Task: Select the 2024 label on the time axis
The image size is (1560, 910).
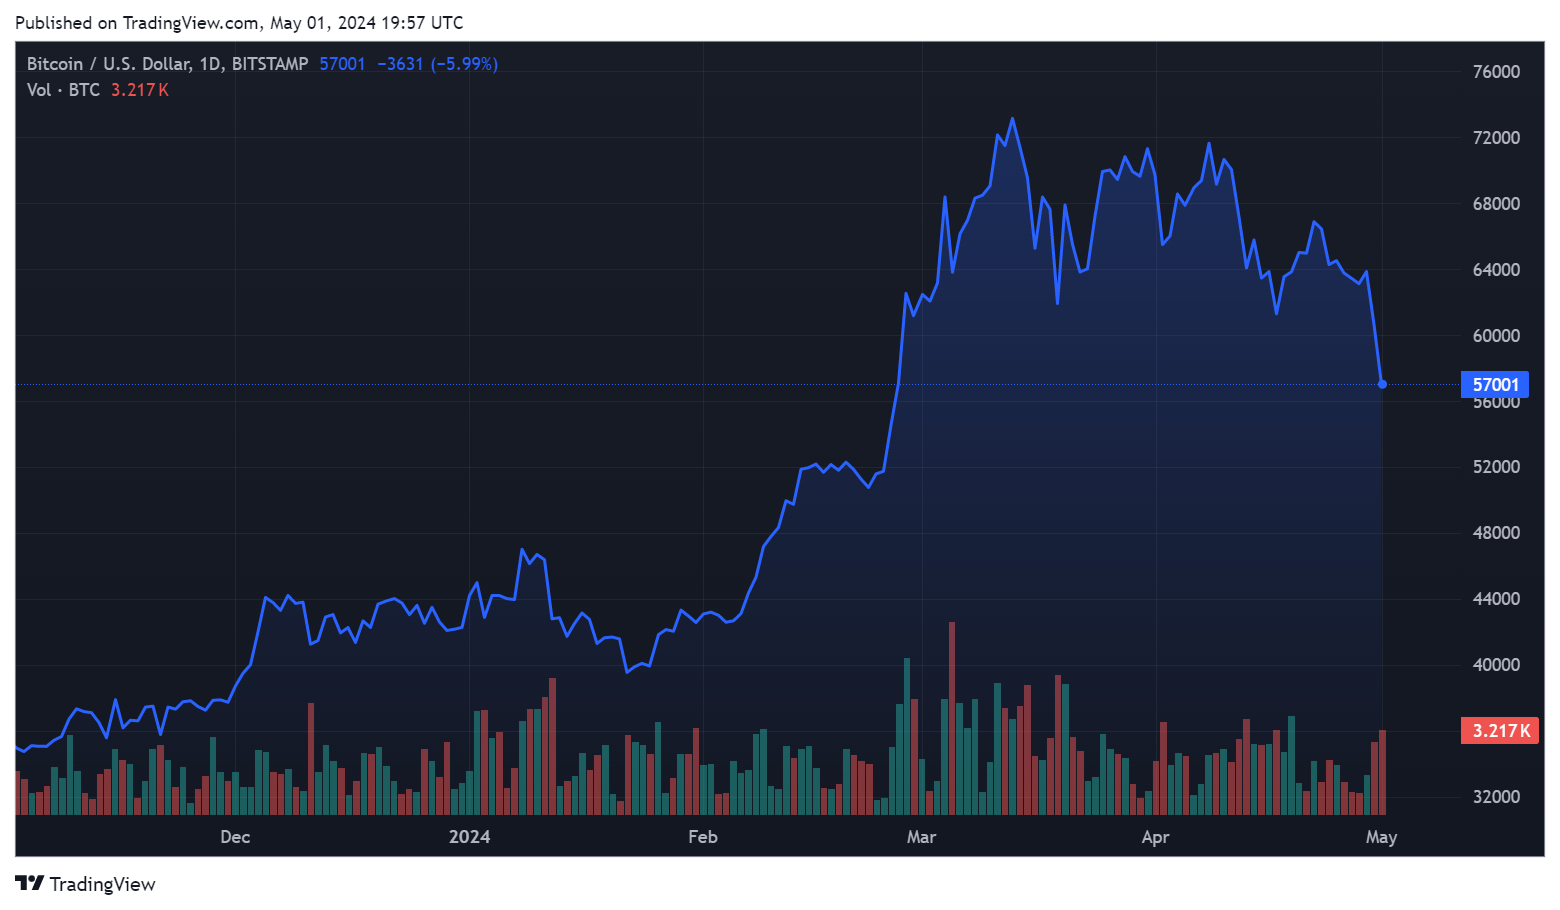Action: (x=469, y=837)
